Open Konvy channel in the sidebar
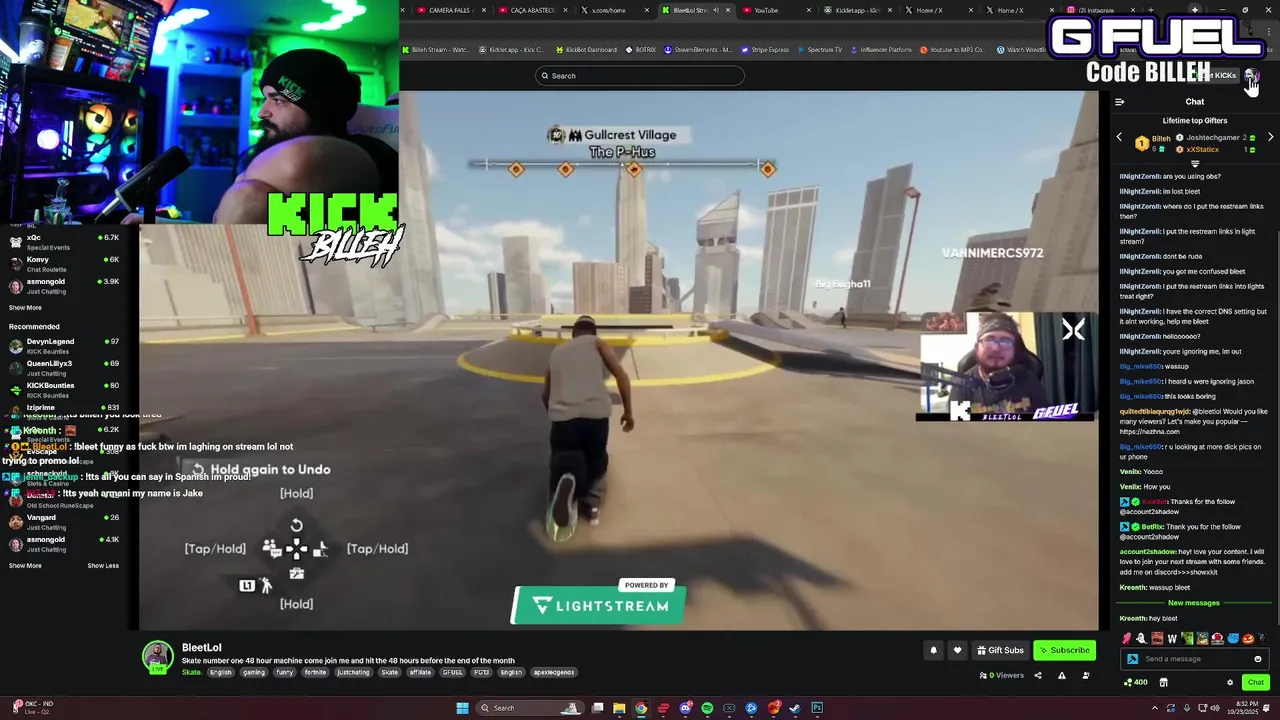The height and width of the screenshot is (720, 1280). [64, 264]
